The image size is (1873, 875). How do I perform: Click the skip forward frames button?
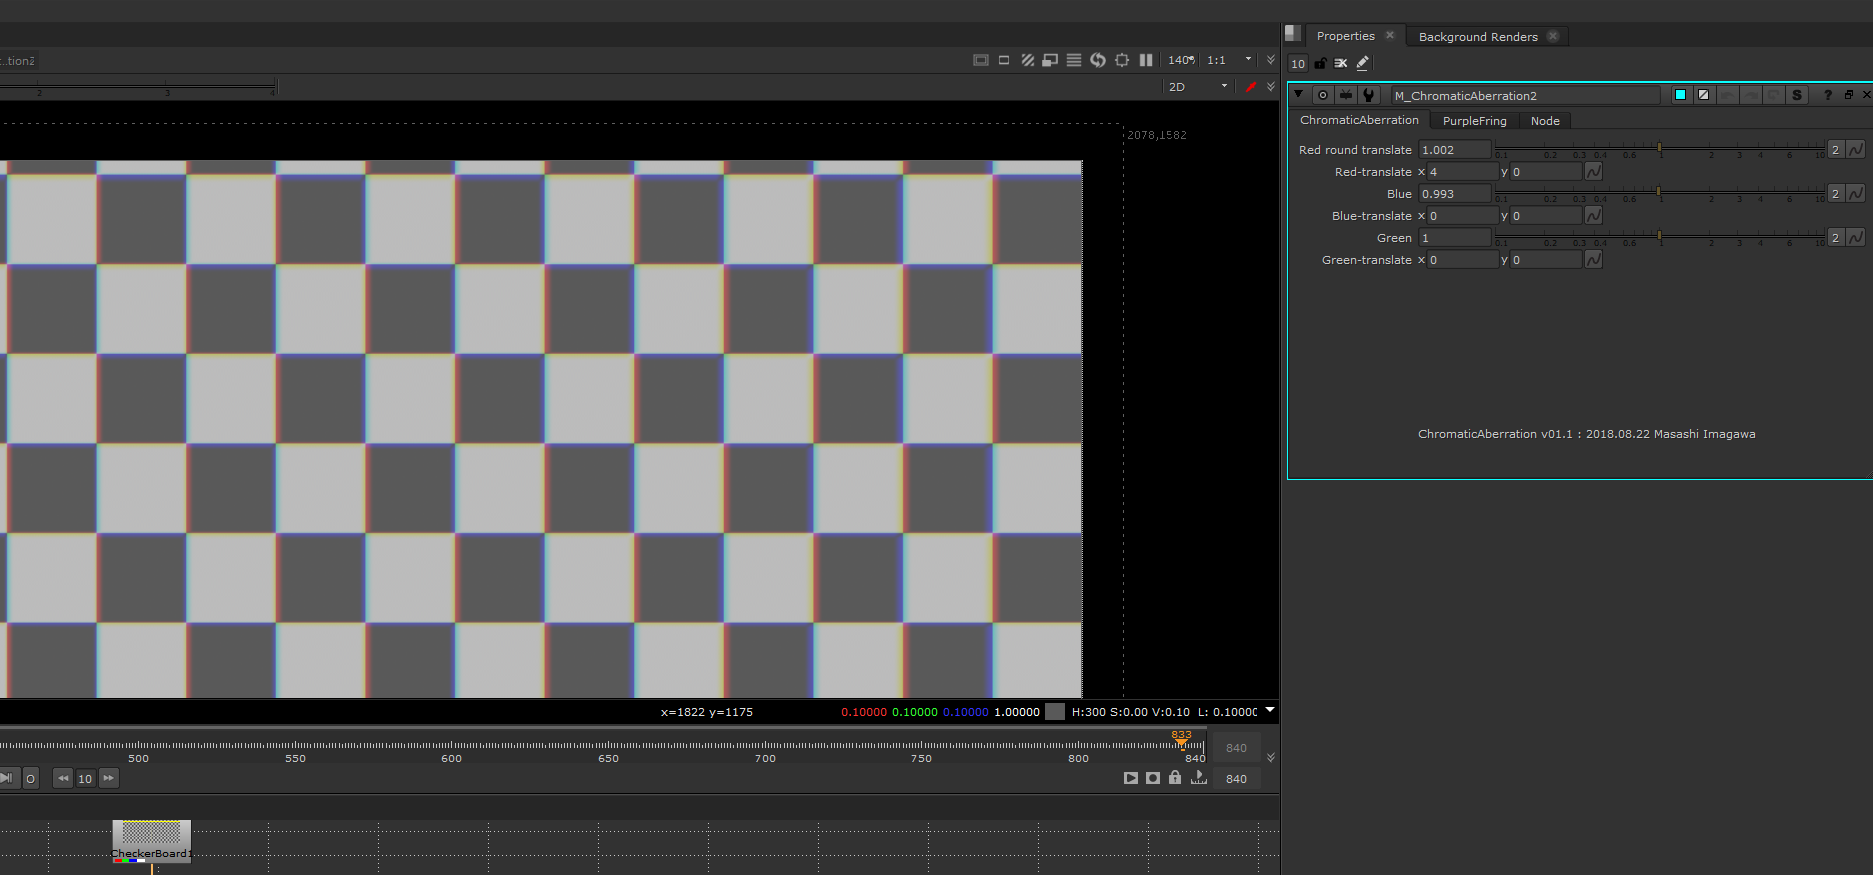coord(109,778)
